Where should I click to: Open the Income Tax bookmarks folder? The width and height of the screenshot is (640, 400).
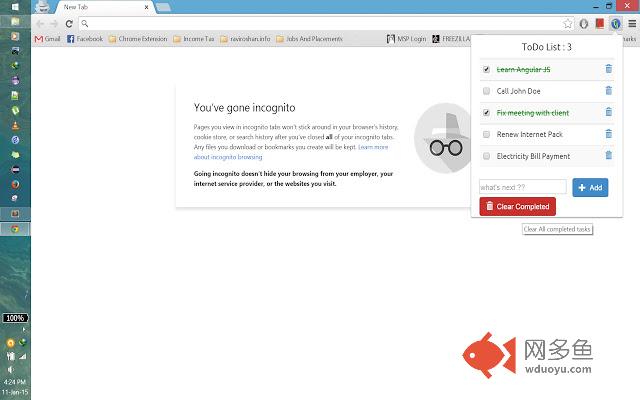[x=193, y=39]
